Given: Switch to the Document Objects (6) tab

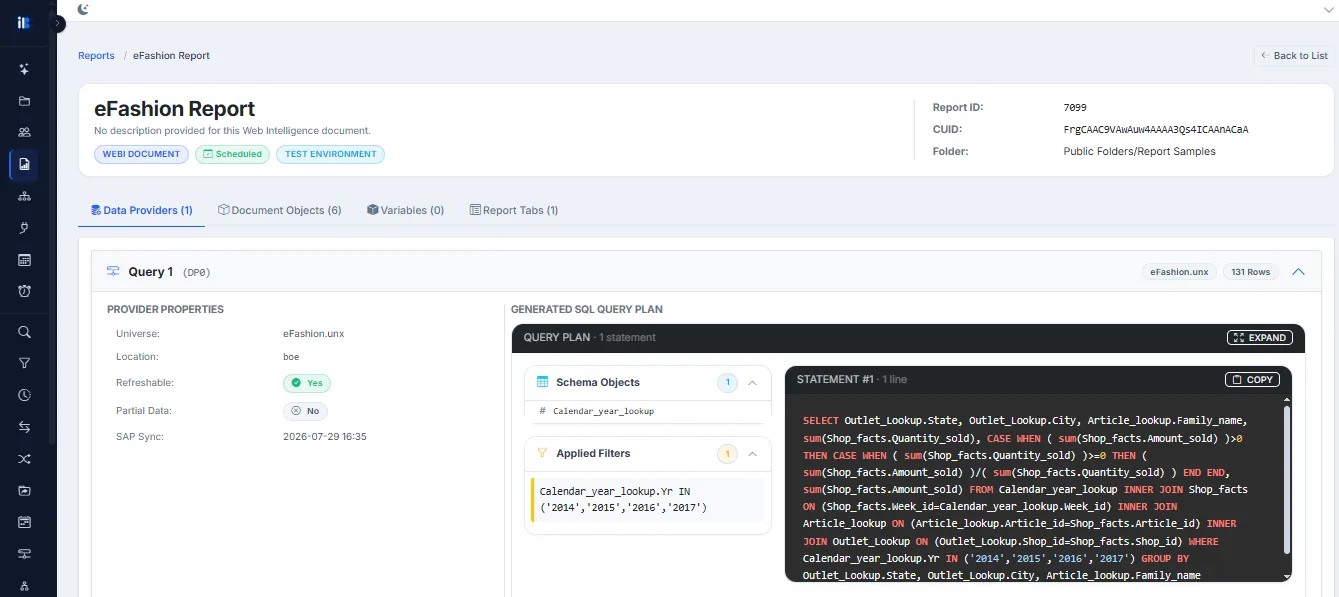Looking at the screenshot, I should [x=280, y=210].
